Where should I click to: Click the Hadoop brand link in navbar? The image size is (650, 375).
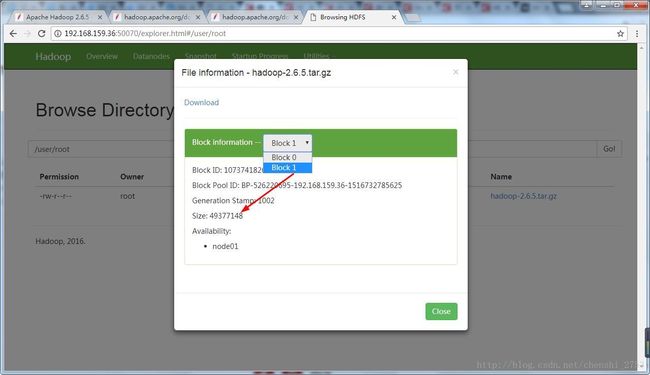pyautogui.click(x=53, y=56)
